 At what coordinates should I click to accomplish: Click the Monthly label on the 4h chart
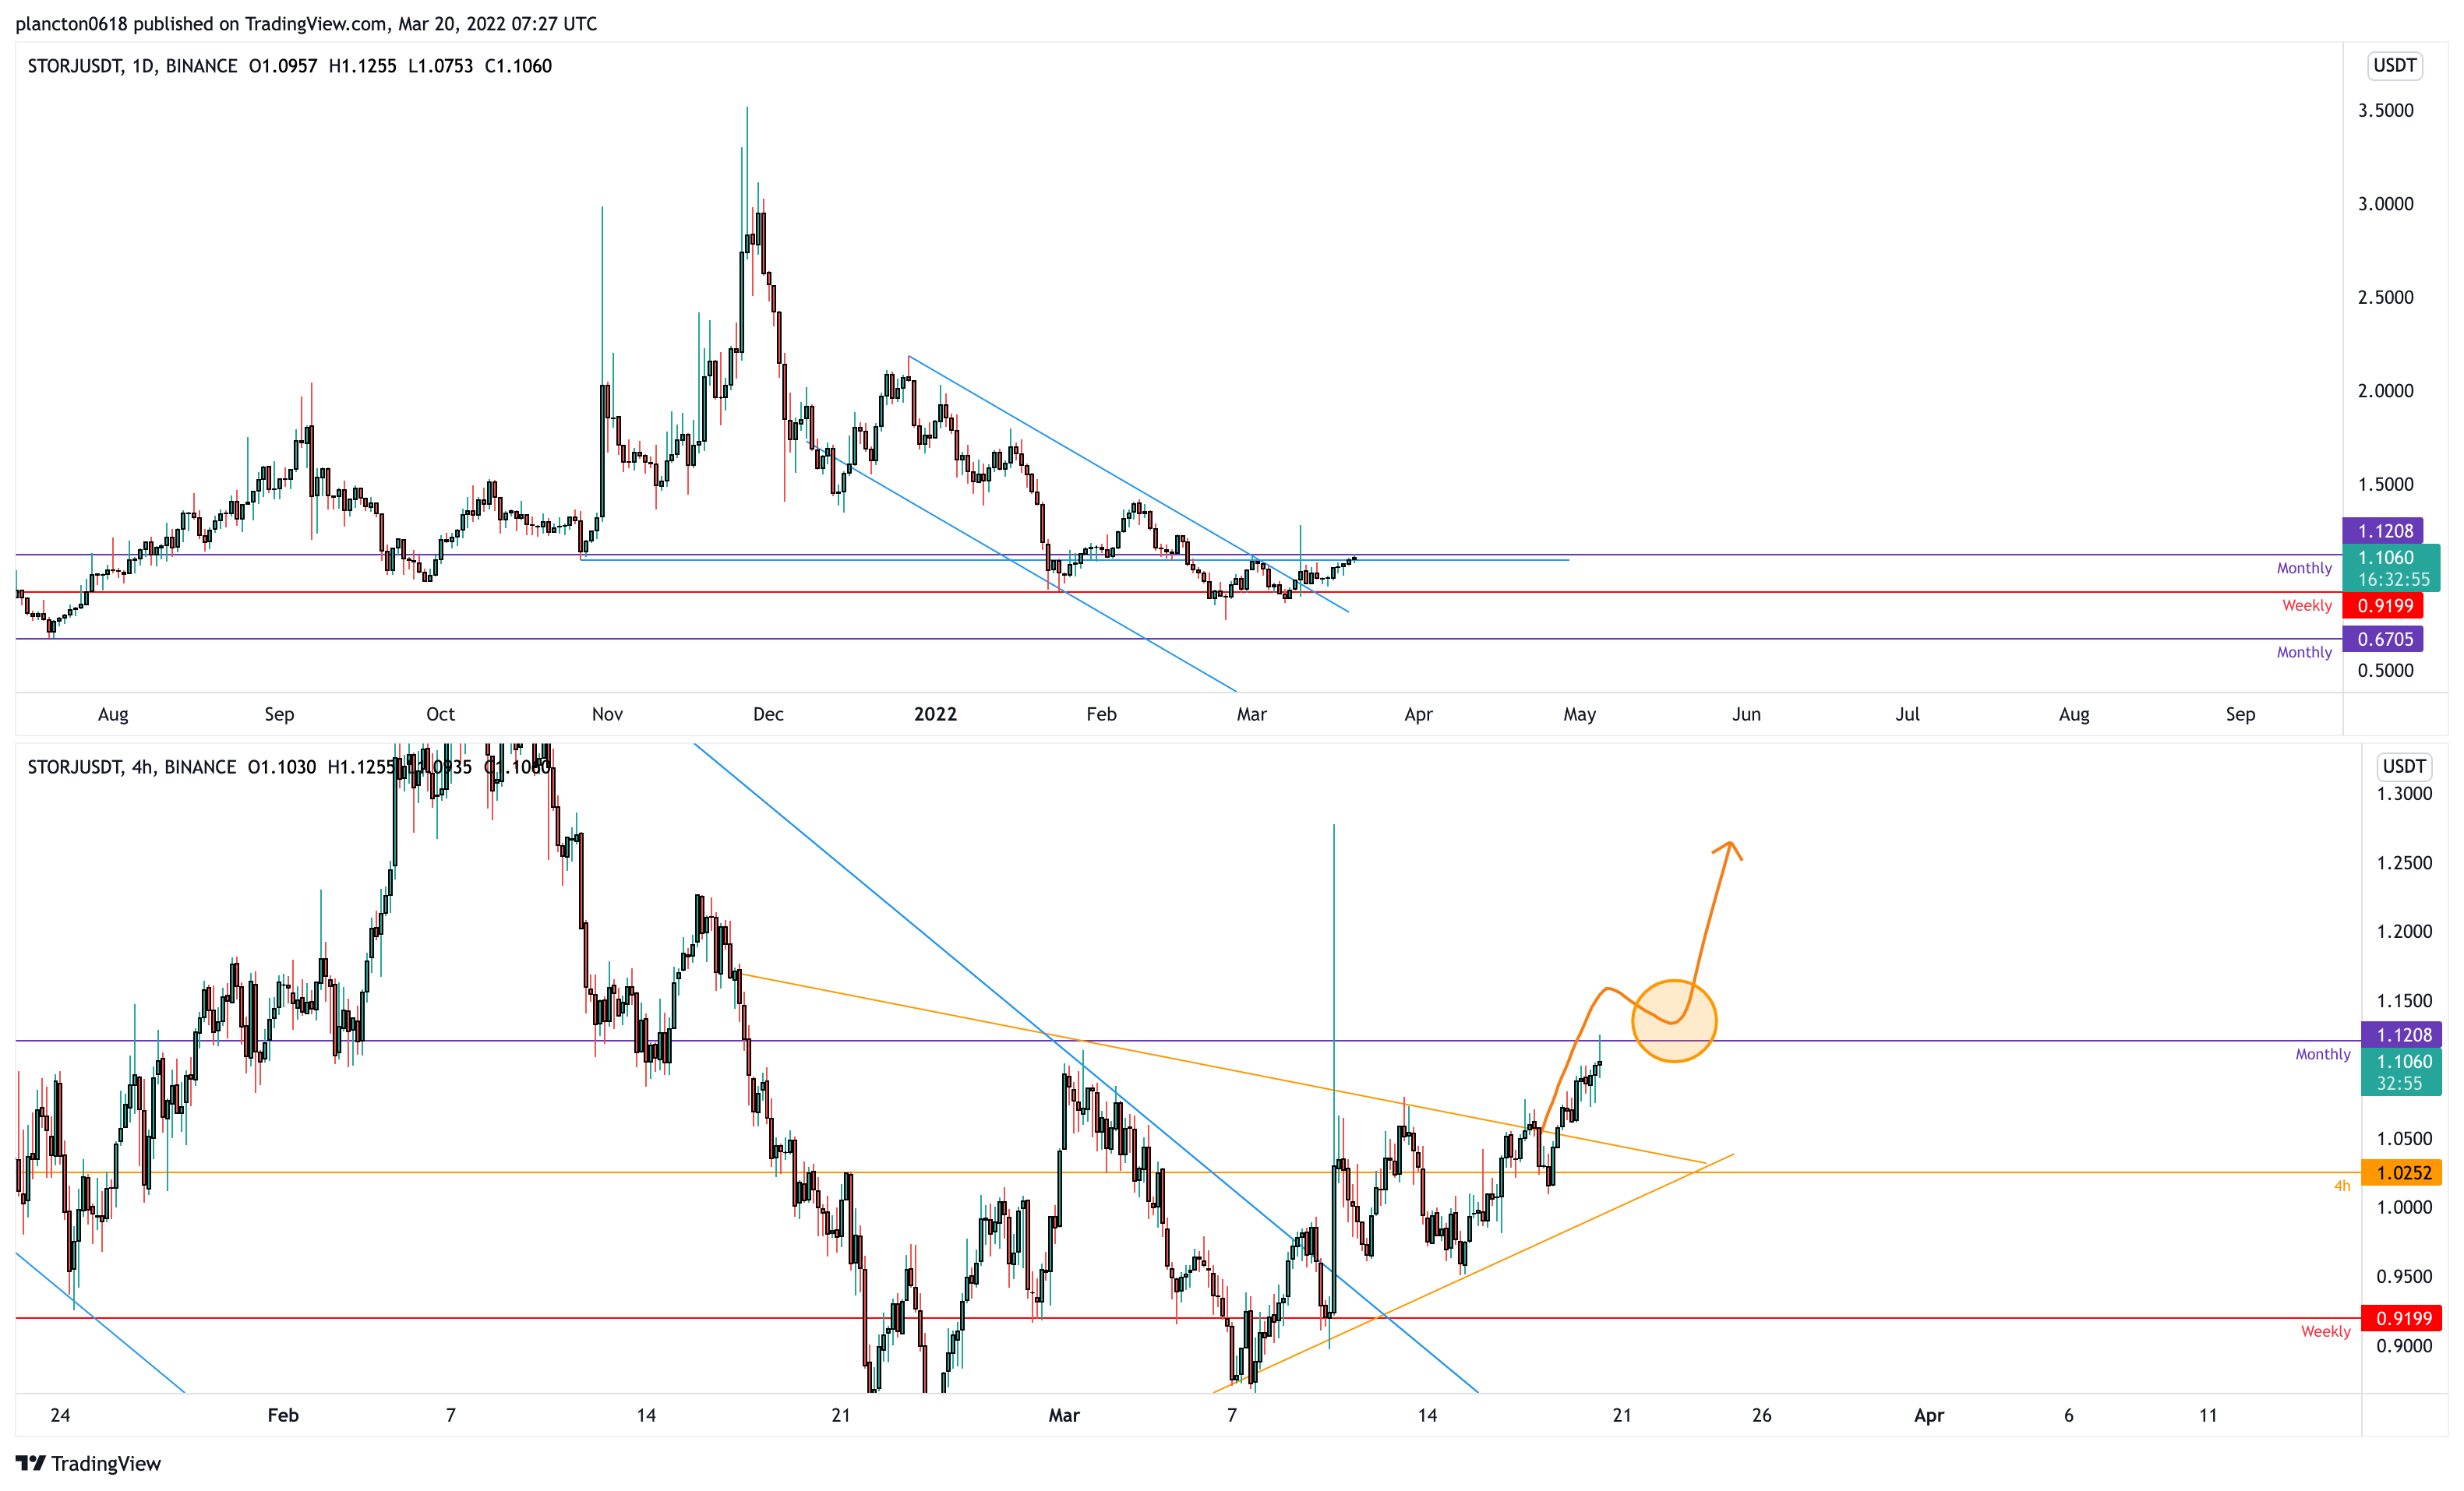tap(2322, 1054)
